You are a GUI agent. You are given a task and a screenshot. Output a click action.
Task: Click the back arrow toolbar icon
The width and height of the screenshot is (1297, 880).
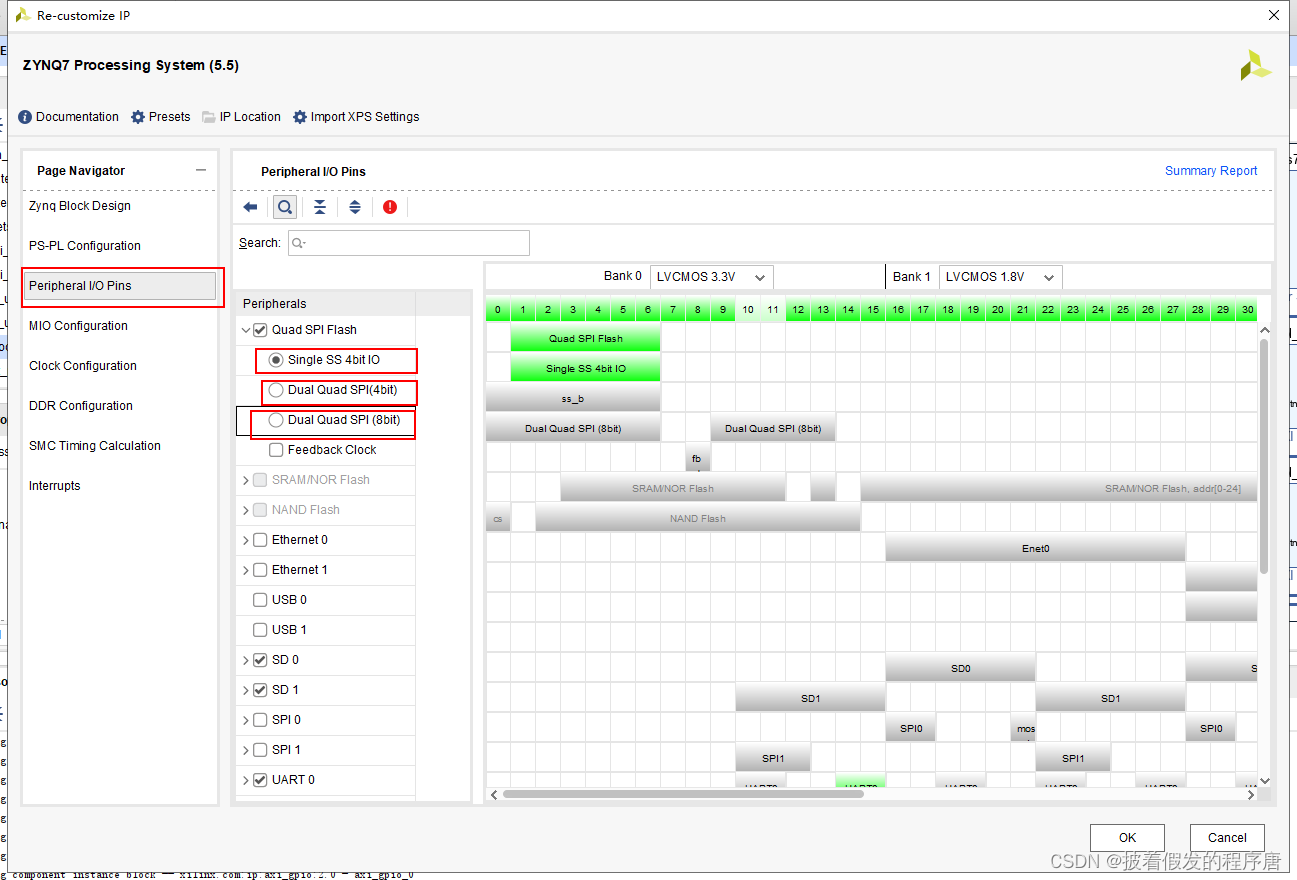pos(250,207)
